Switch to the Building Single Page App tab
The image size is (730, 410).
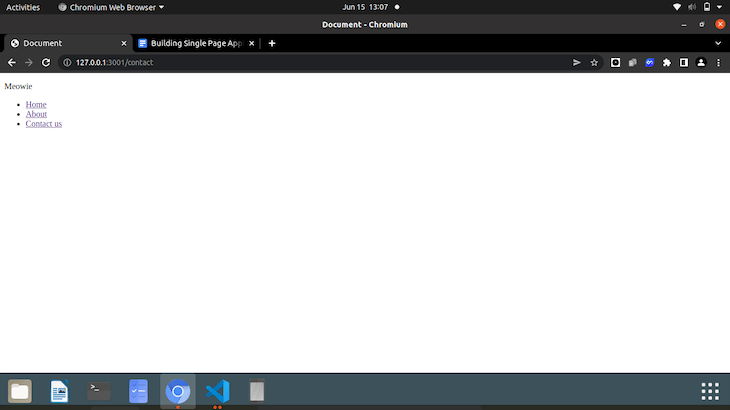[x=195, y=43]
